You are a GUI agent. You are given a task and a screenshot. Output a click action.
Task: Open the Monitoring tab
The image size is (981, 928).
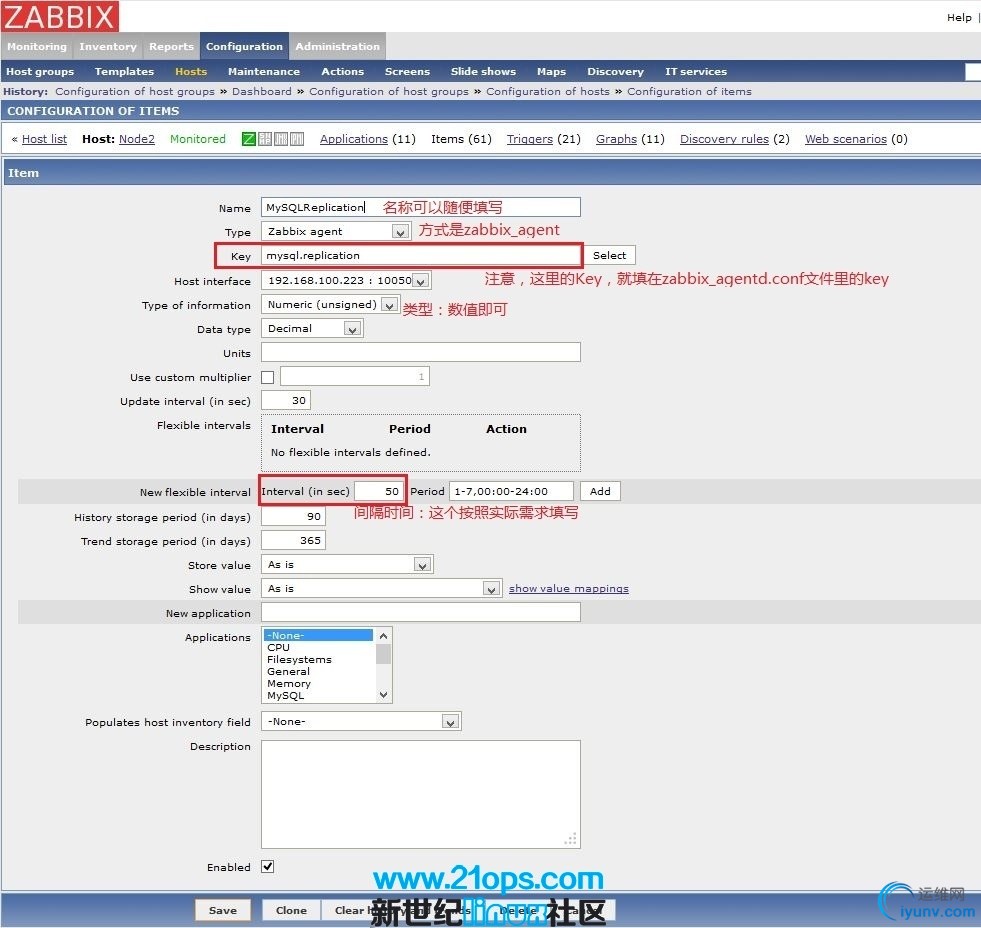pyautogui.click(x=37, y=46)
